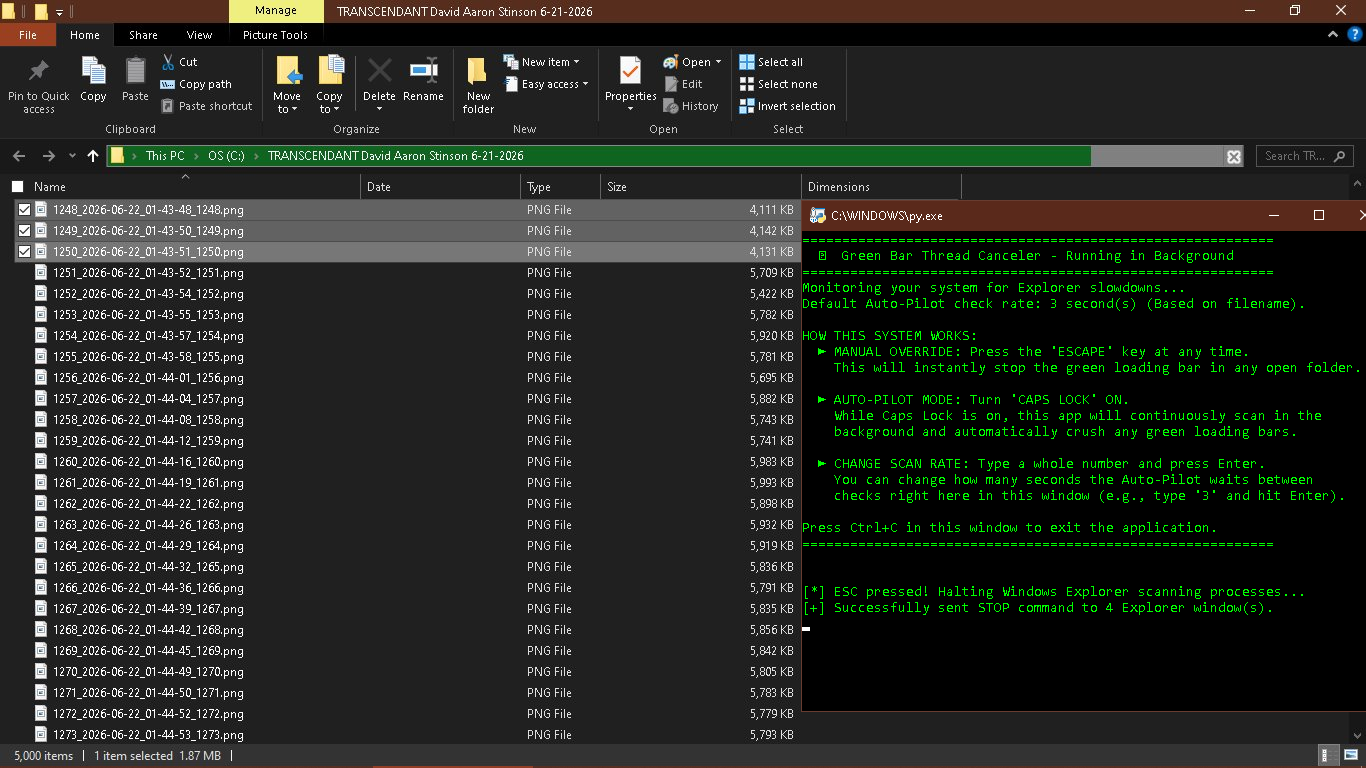This screenshot has width=1366, height=768.
Task: Select file 1251_2026-06-22_01-43-52_1251.png
Action: click(x=148, y=273)
